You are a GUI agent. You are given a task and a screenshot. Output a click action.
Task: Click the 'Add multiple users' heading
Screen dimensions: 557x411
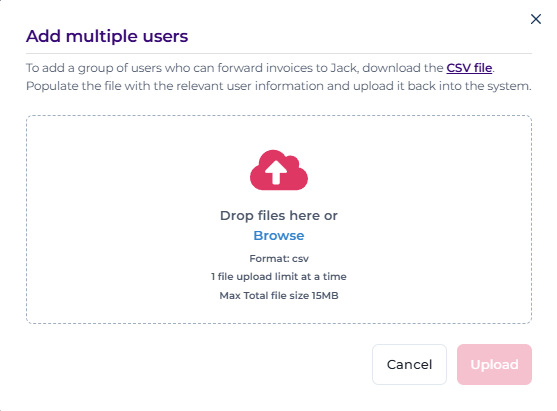pos(107,36)
